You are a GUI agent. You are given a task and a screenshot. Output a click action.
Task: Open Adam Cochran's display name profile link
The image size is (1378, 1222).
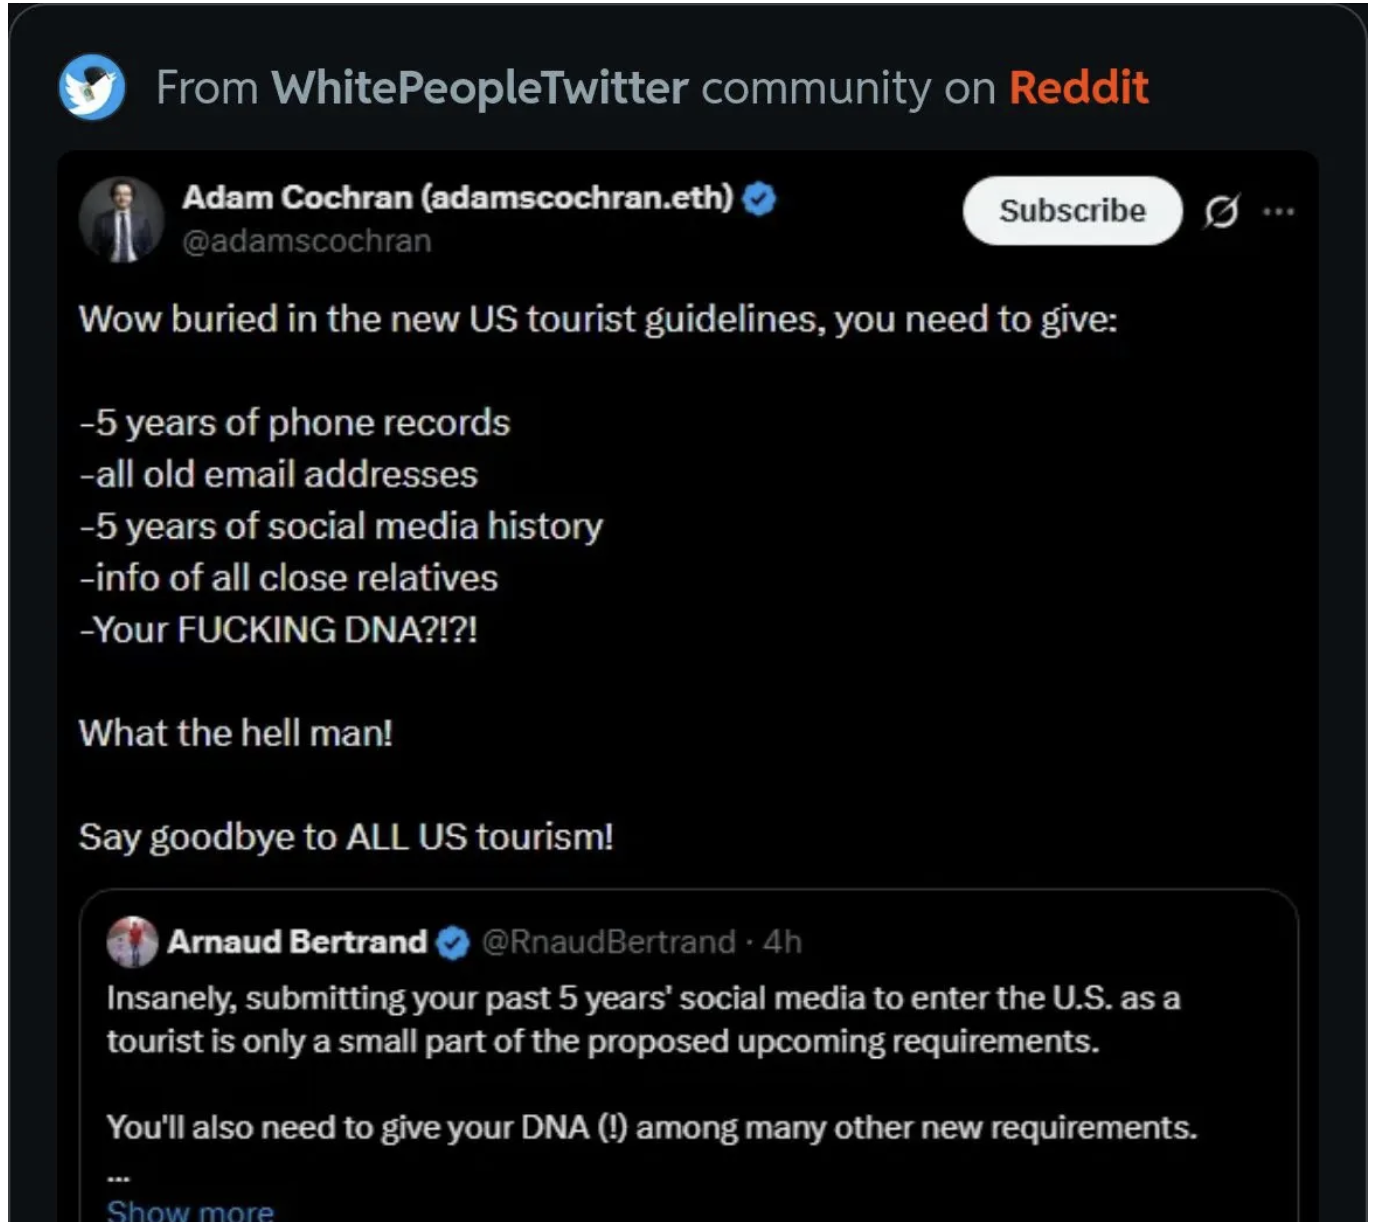tap(457, 198)
